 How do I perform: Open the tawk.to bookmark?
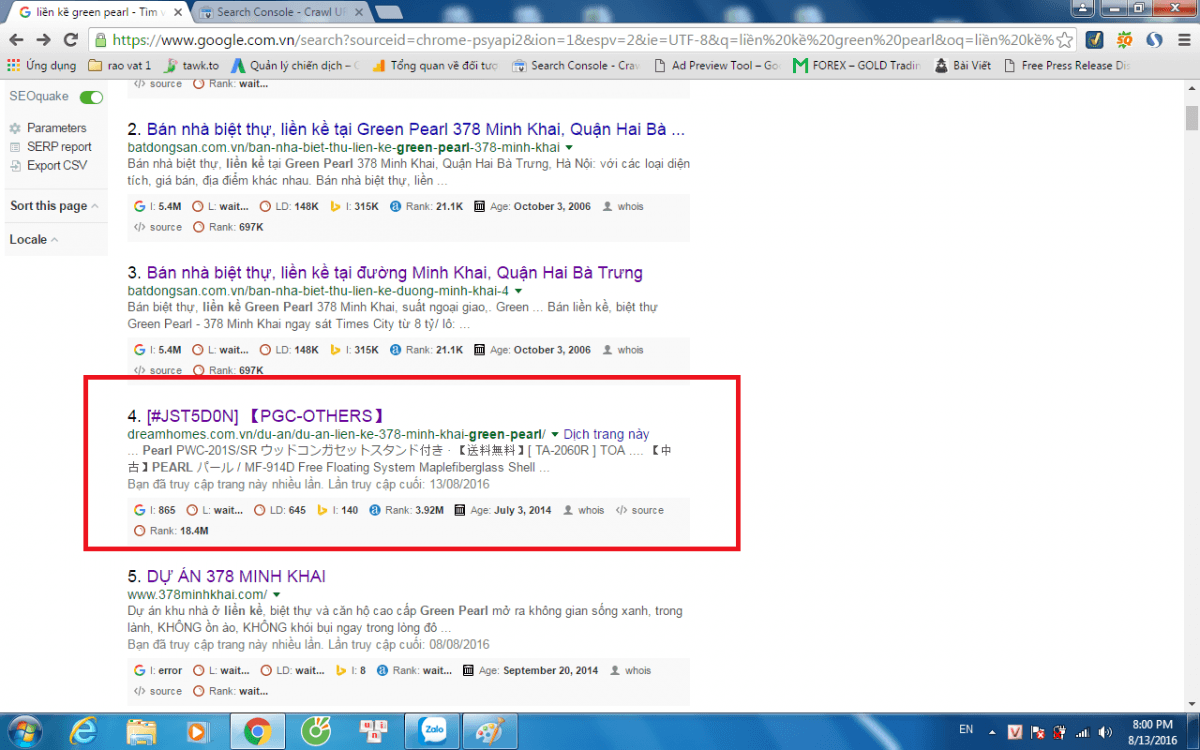click(193, 66)
